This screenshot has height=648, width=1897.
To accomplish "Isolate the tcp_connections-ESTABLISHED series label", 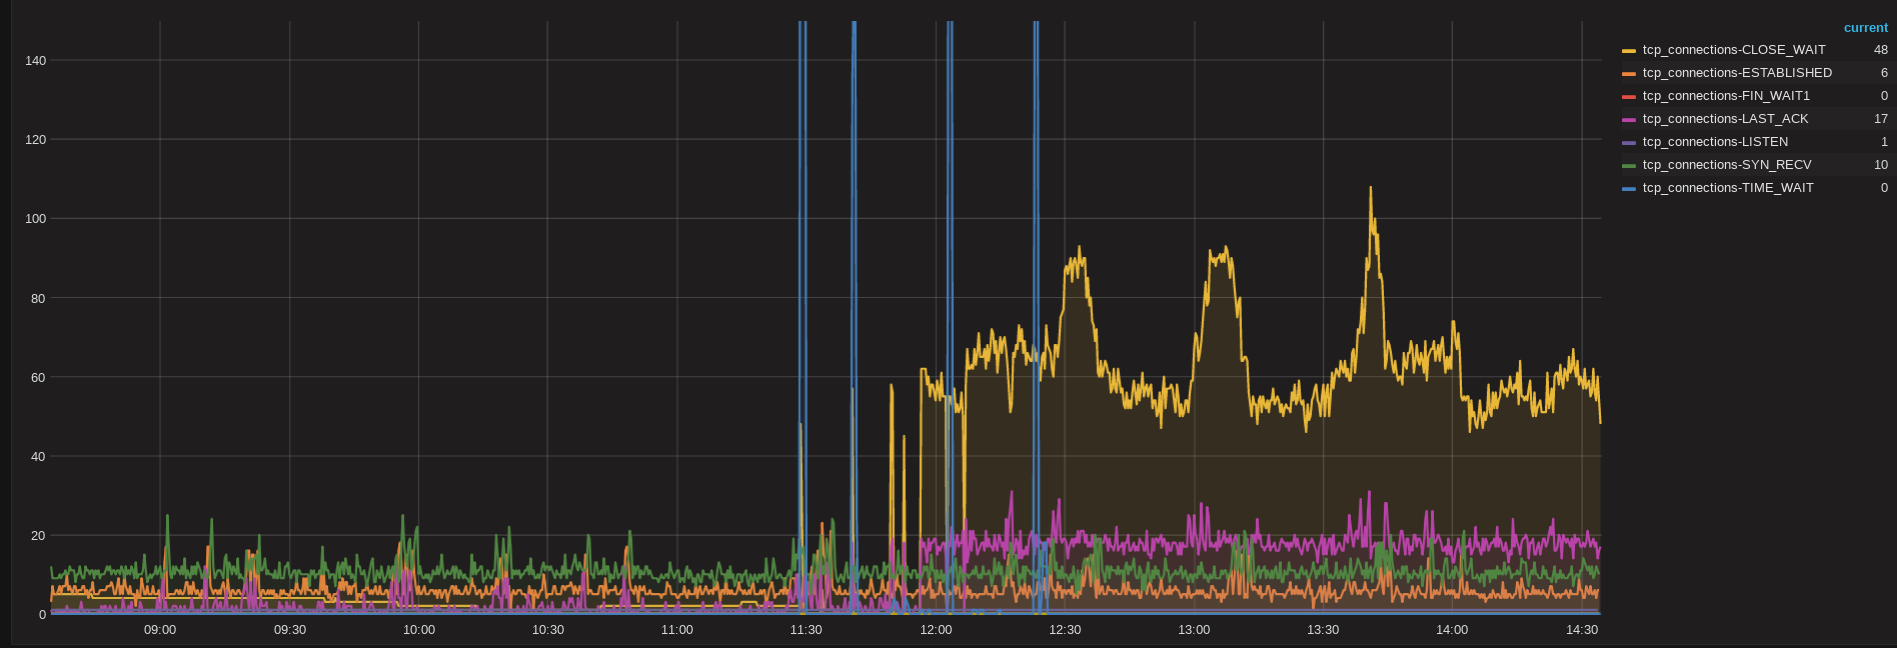I will (1737, 73).
